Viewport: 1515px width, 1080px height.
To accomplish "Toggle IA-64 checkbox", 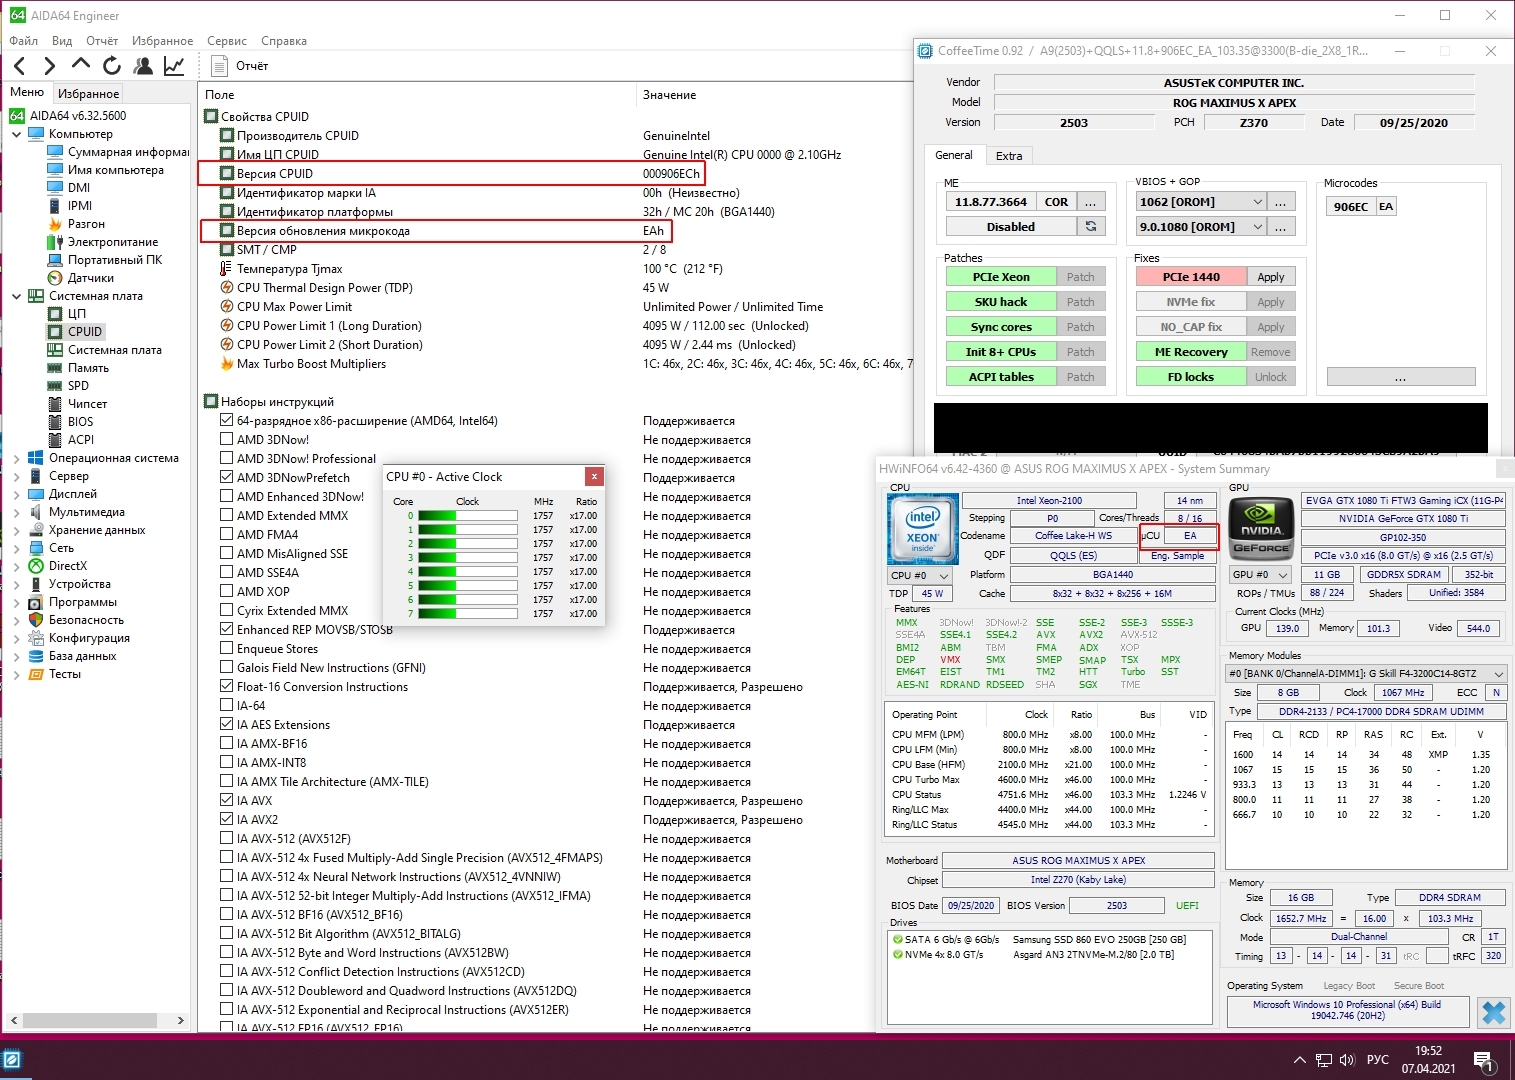I will pyautogui.click(x=227, y=706).
